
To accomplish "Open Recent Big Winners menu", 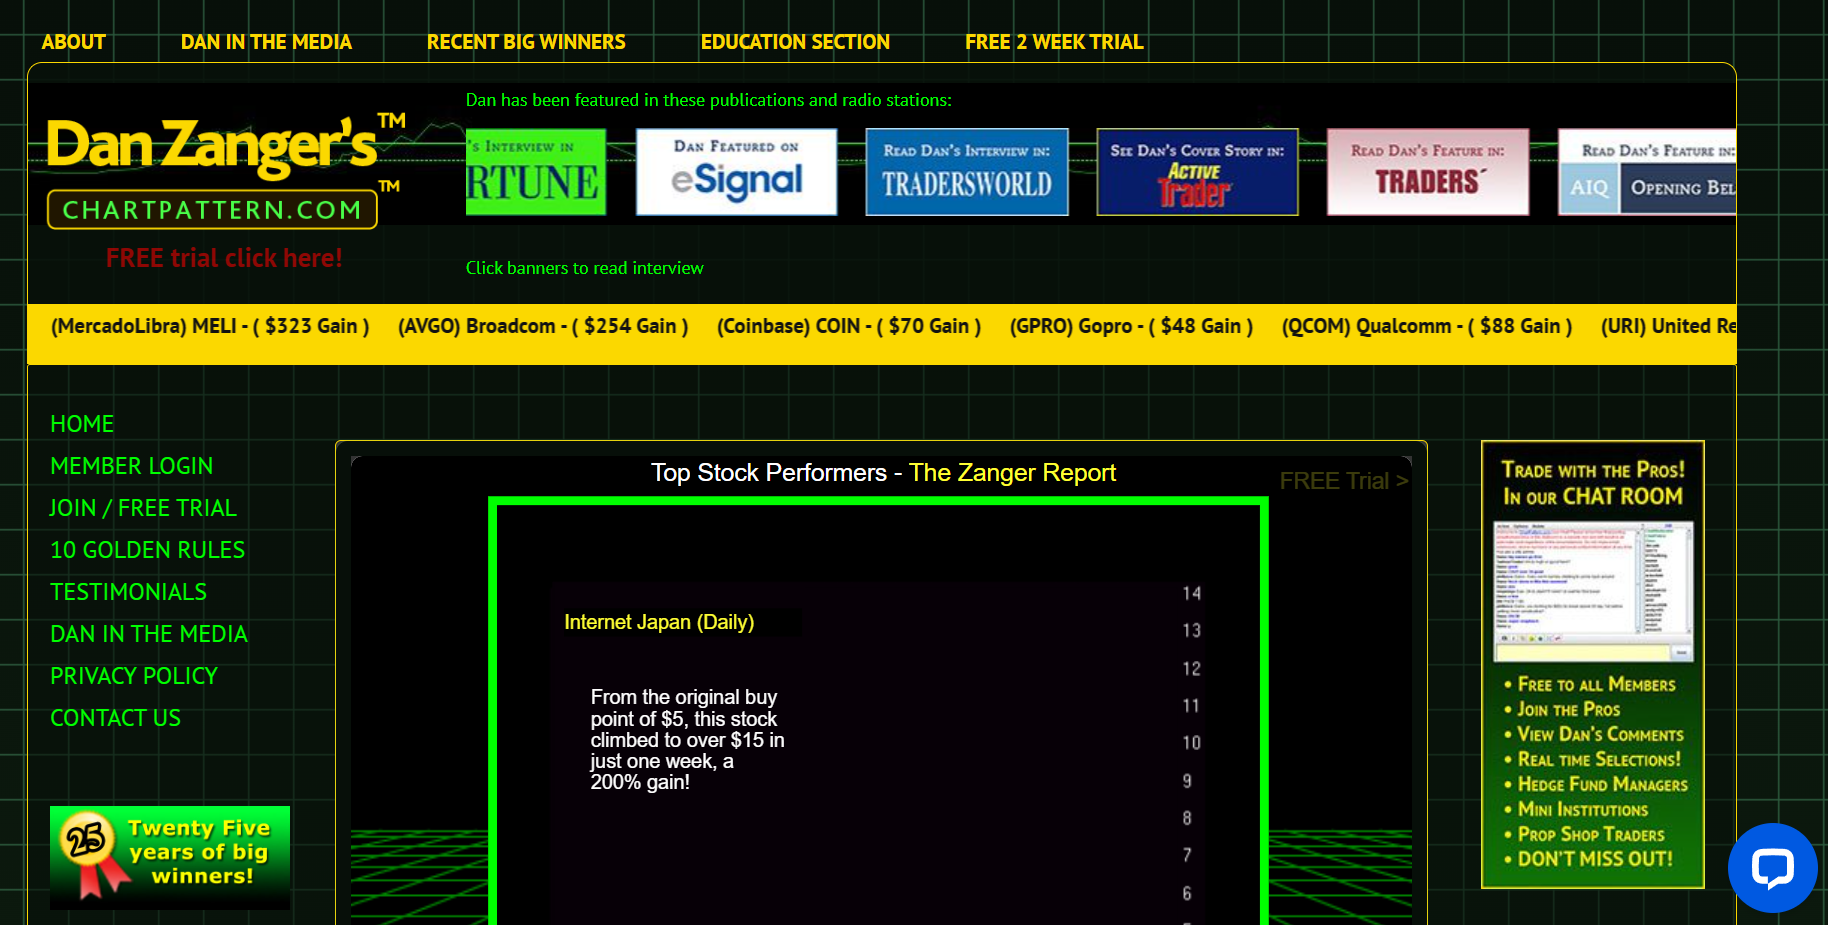I will click(x=526, y=42).
